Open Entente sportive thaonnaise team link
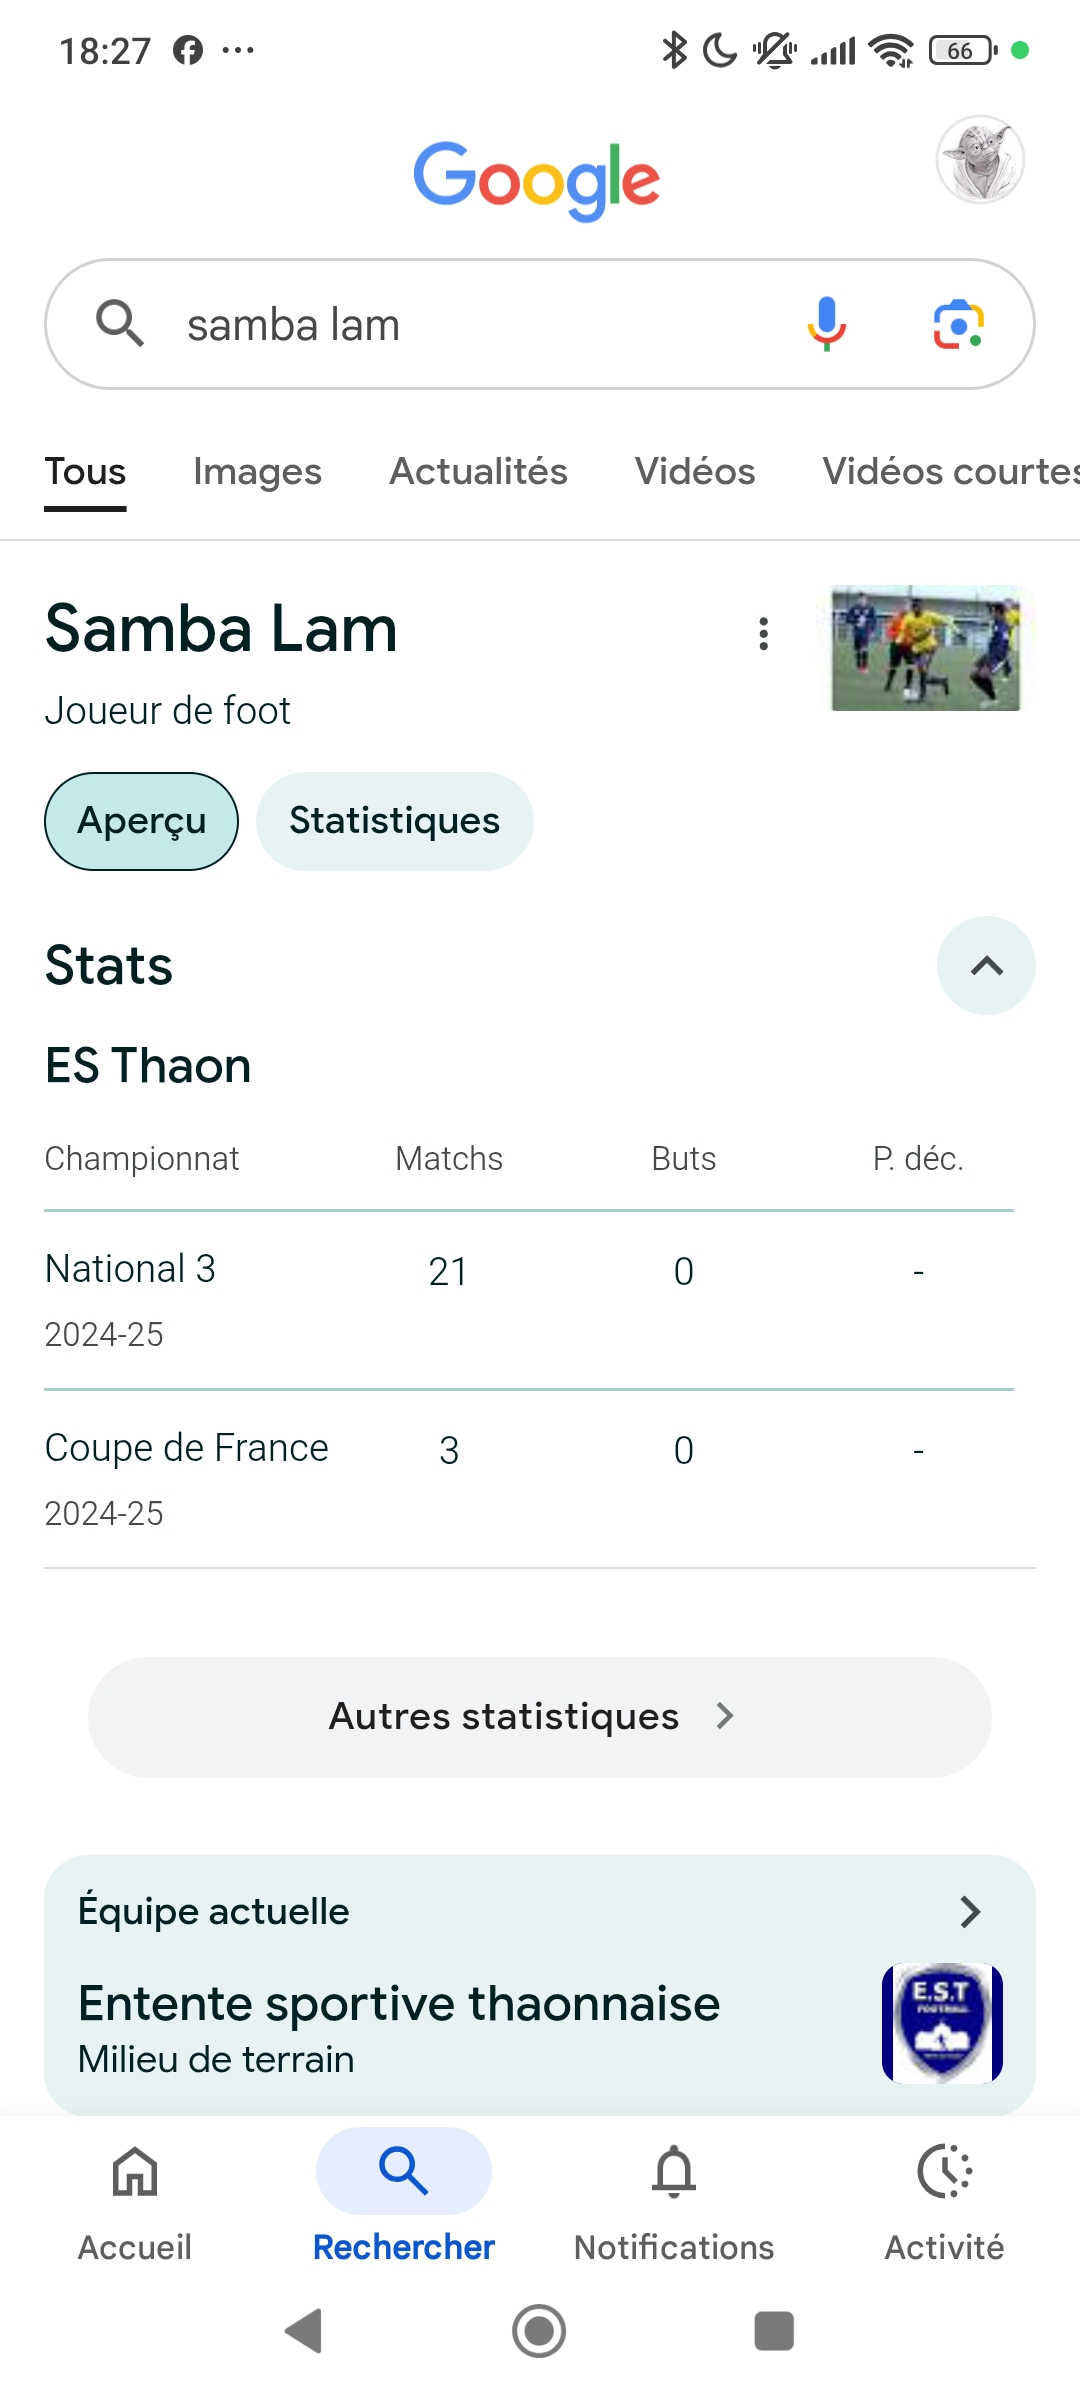The height and width of the screenshot is (2400, 1080). pos(399,2004)
